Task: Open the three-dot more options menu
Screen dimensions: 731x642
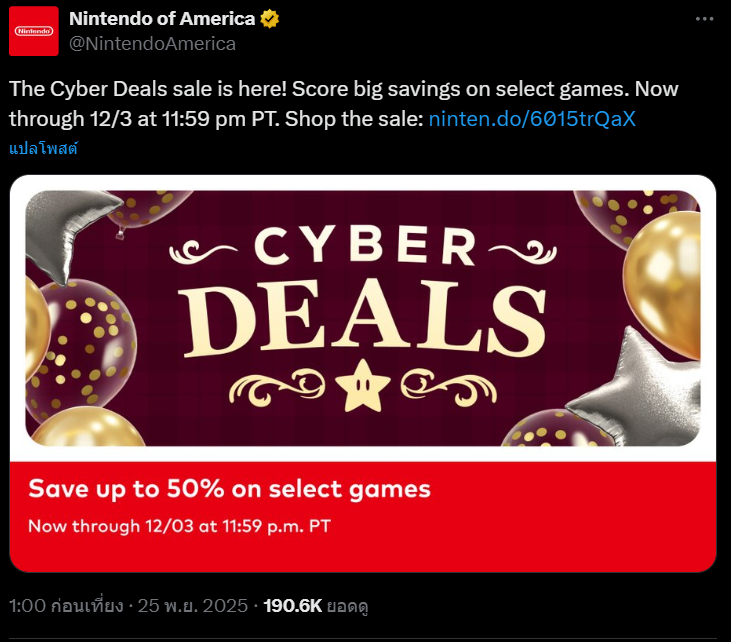Action: click(705, 19)
